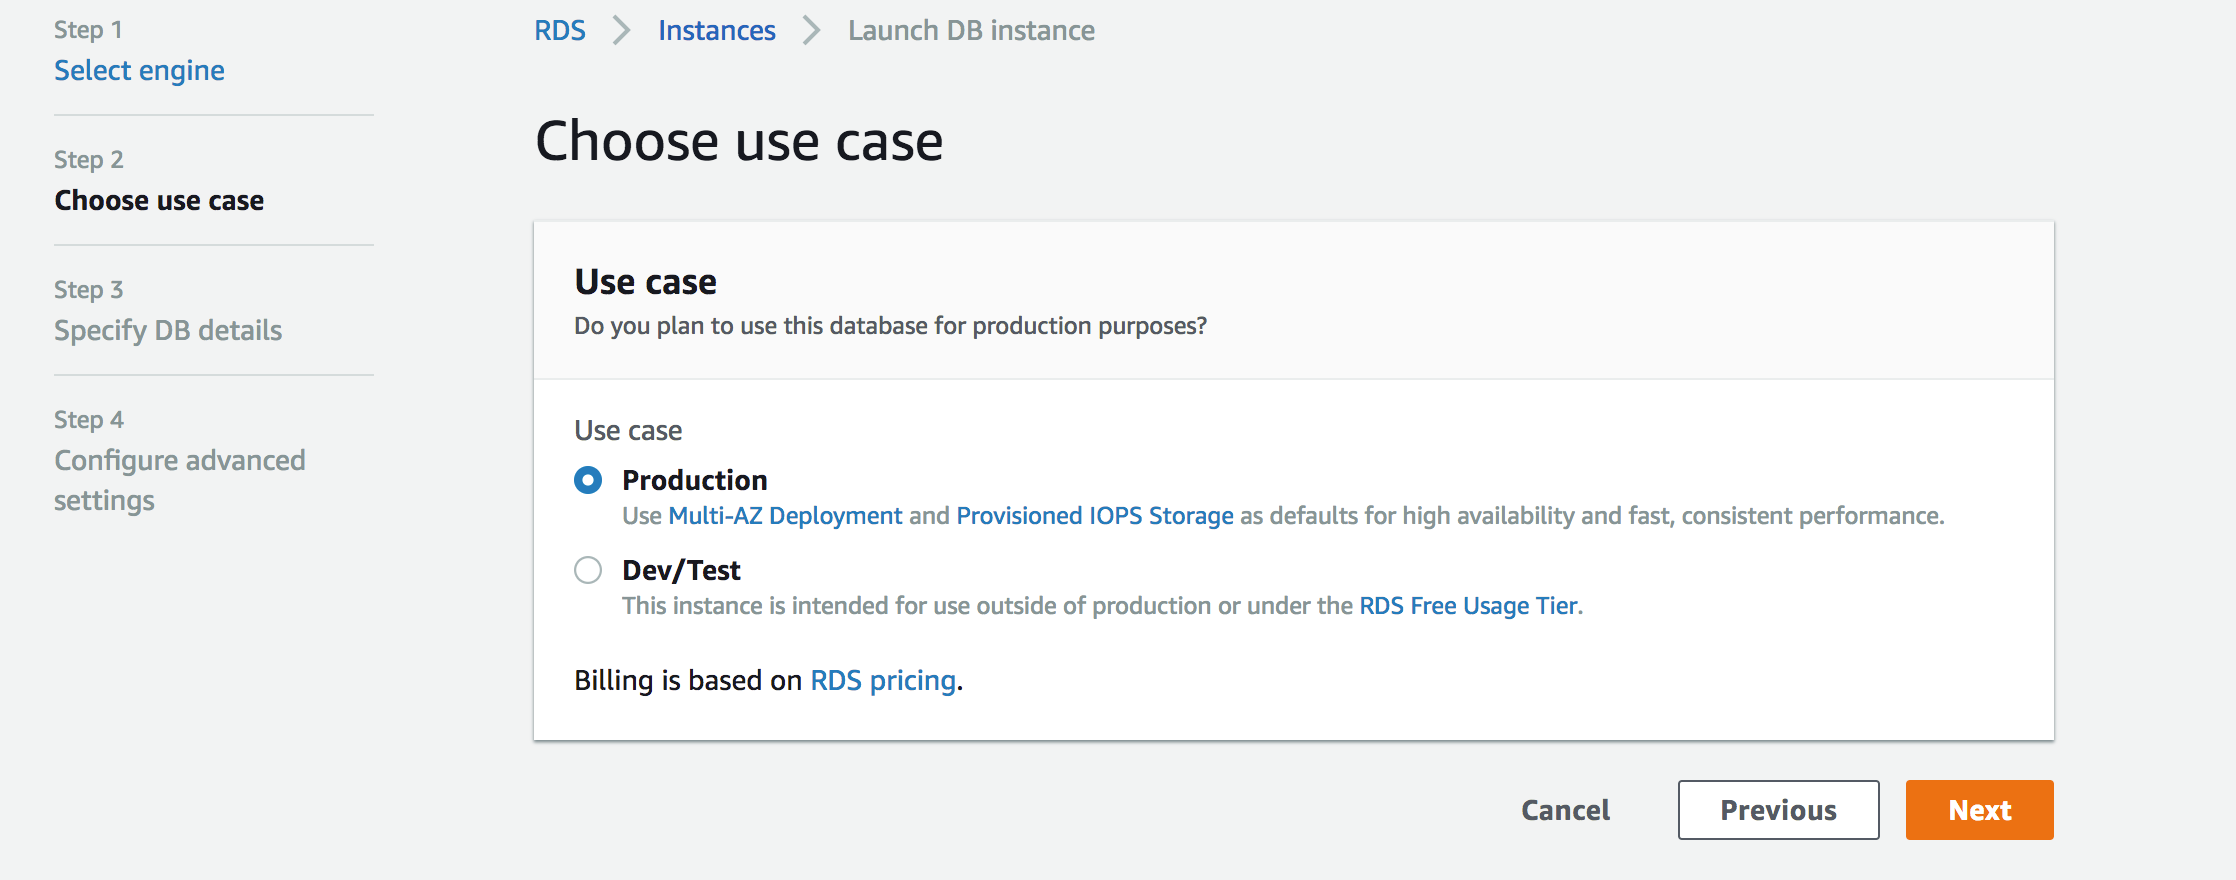The image size is (2236, 880).
Task: Open the Multi-AZ Deployment link
Action: [785, 516]
